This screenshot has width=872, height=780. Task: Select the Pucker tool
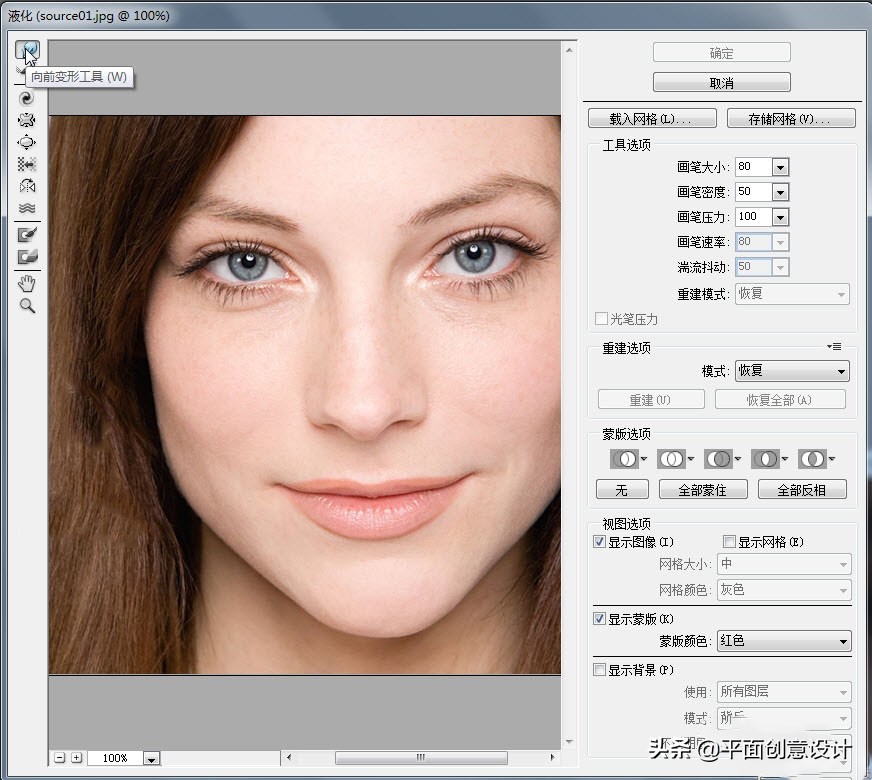point(27,120)
